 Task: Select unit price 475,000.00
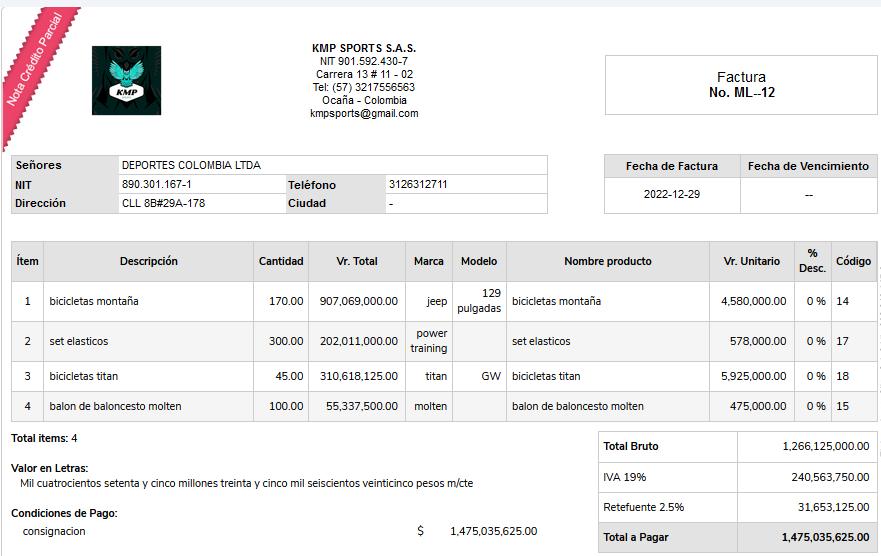[x=758, y=406]
